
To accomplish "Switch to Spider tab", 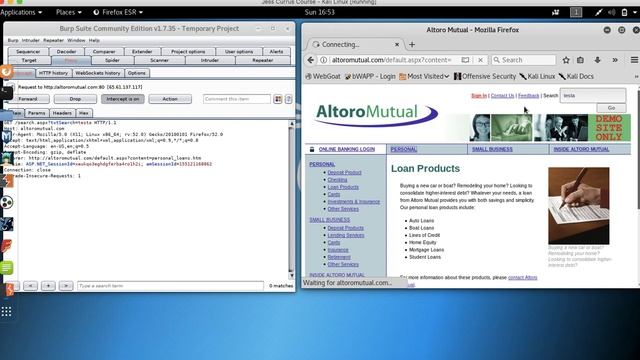I will (112, 60).
